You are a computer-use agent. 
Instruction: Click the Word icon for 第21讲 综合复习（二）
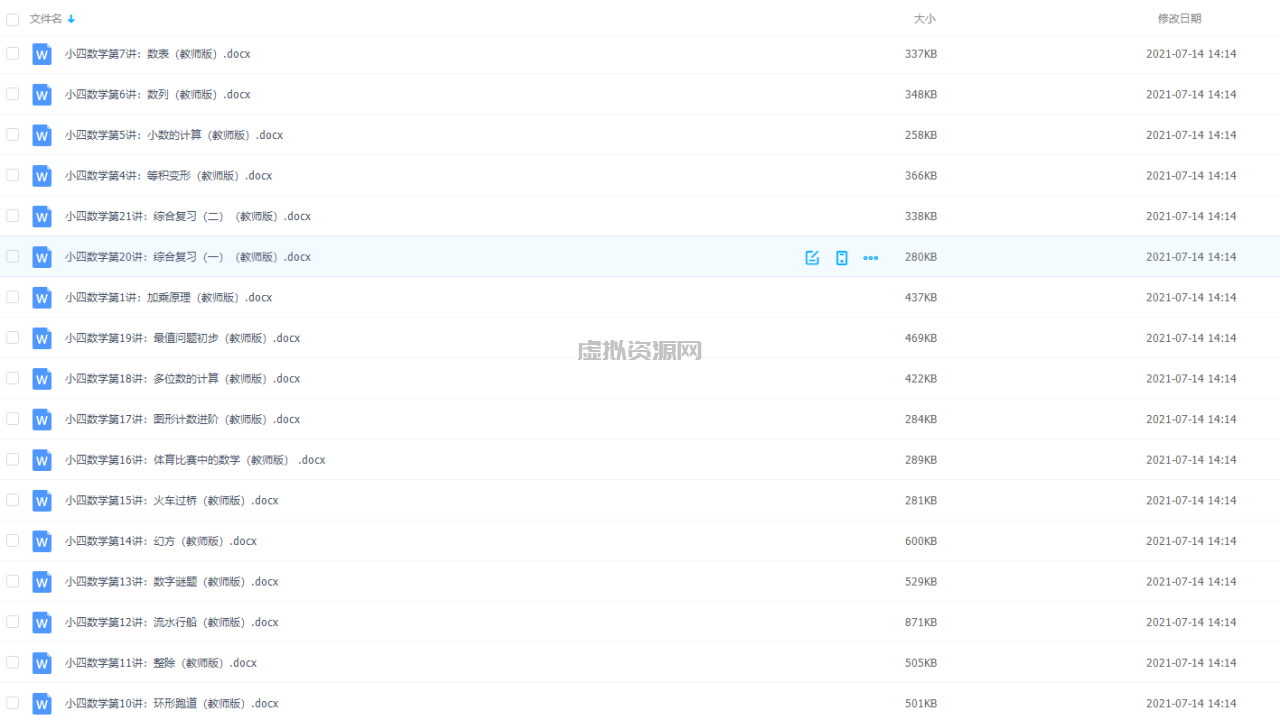pos(41,216)
